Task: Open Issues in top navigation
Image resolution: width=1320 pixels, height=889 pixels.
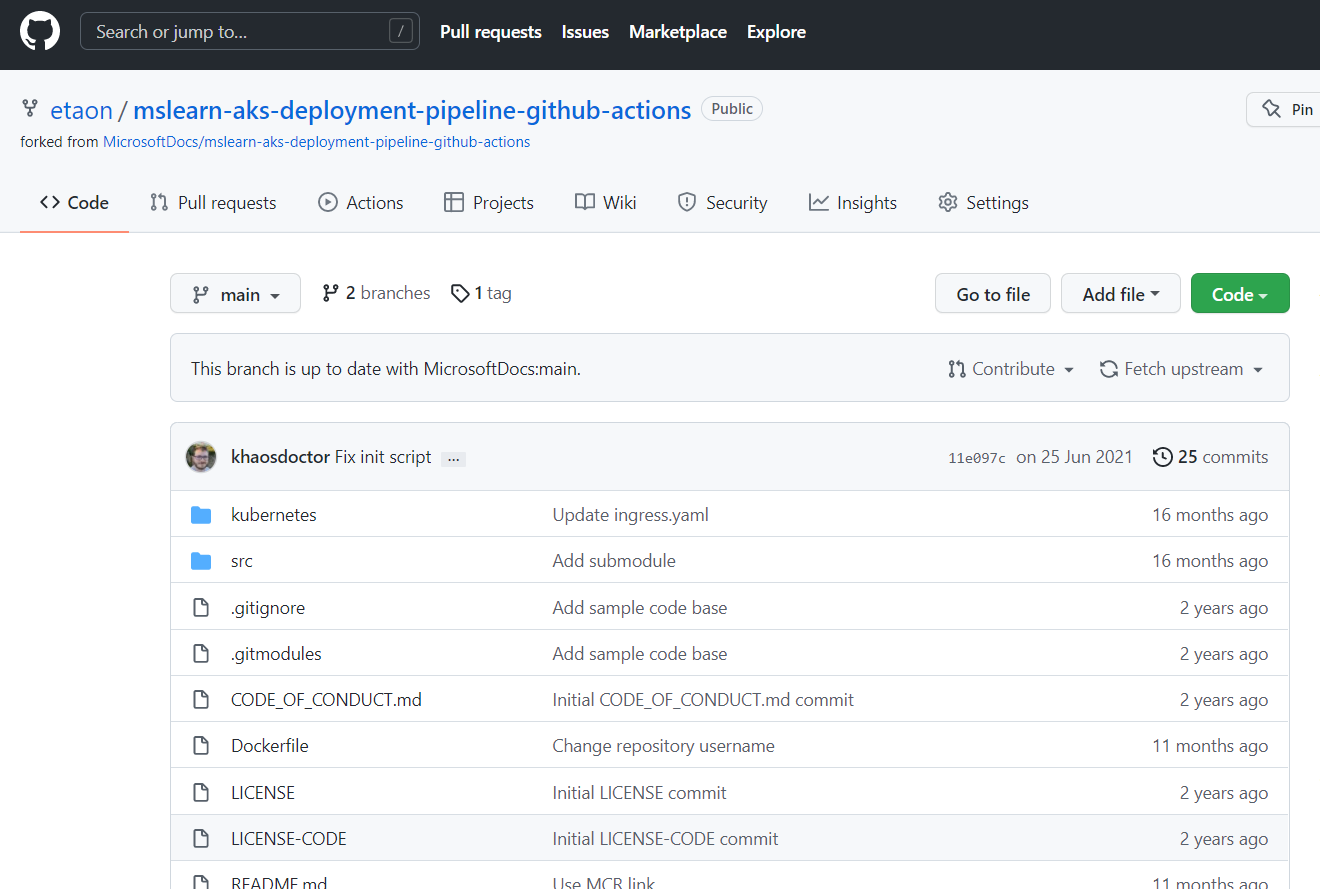Action: pos(585,32)
